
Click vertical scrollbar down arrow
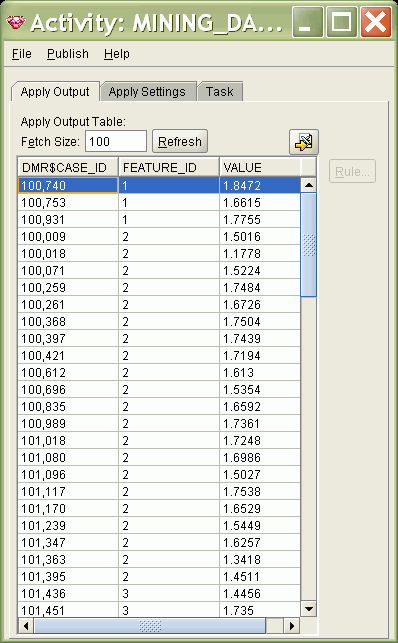309,609
